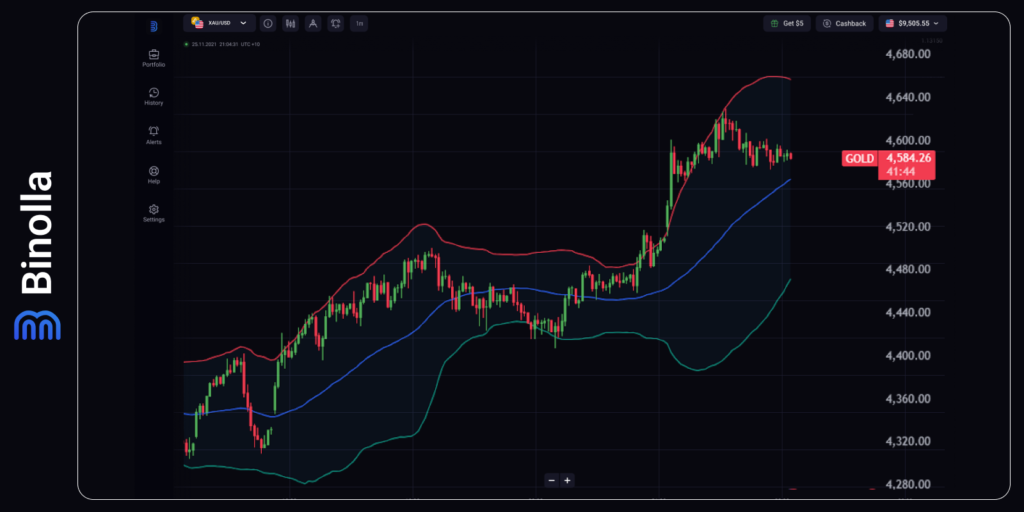Screen dimensions: 1024x512
Task: Open the Help lifebuoy icon
Action: coord(153,170)
